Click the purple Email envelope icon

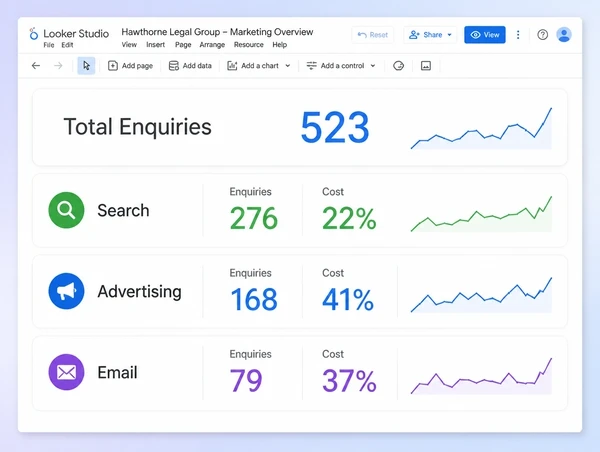point(66,372)
